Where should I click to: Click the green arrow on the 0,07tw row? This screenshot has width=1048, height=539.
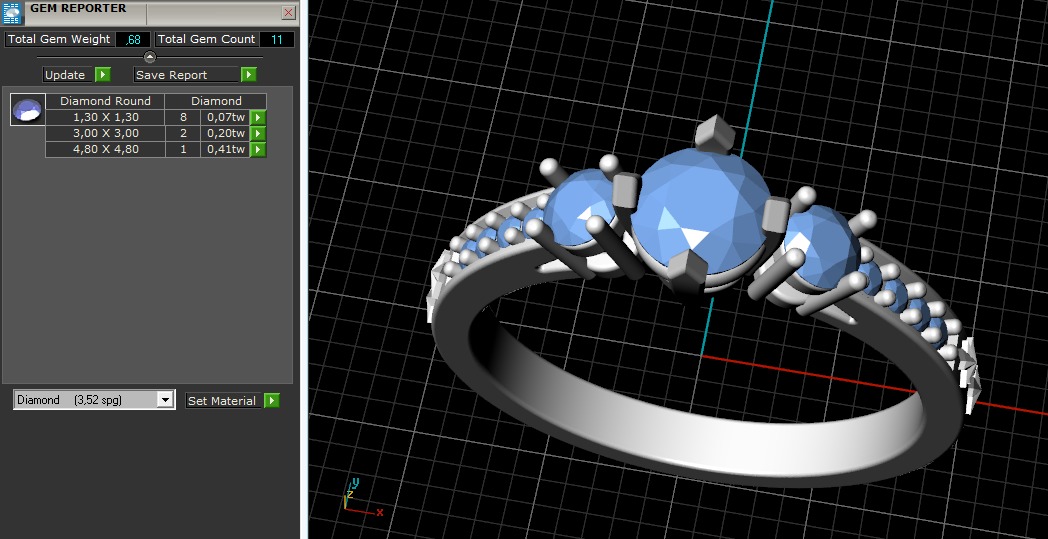[x=258, y=118]
